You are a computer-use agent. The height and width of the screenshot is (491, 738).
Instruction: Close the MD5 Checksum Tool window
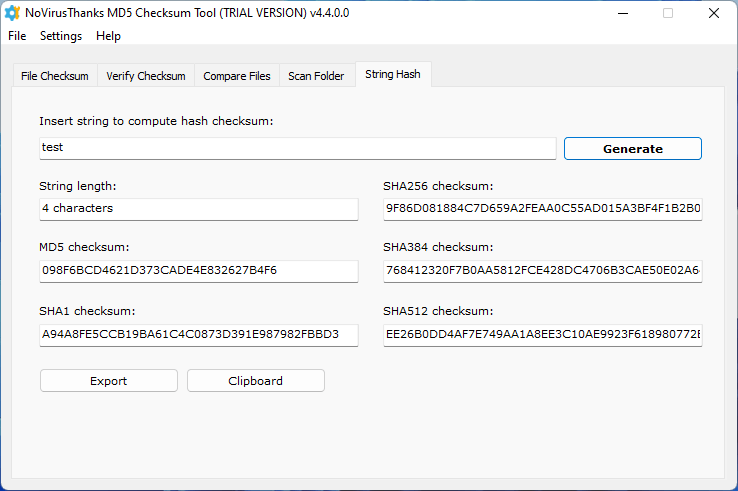(x=714, y=13)
